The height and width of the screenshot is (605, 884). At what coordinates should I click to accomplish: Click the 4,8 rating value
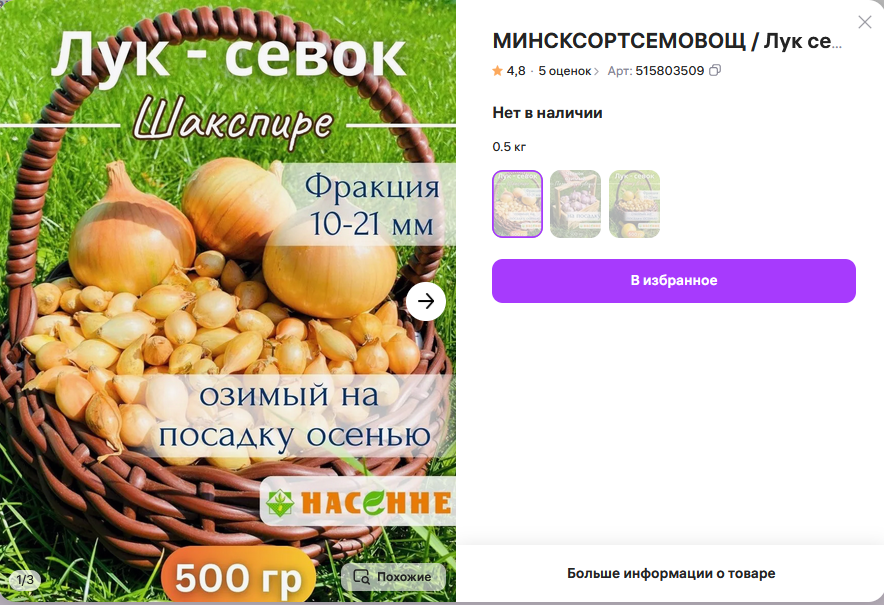pyautogui.click(x=516, y=71)
